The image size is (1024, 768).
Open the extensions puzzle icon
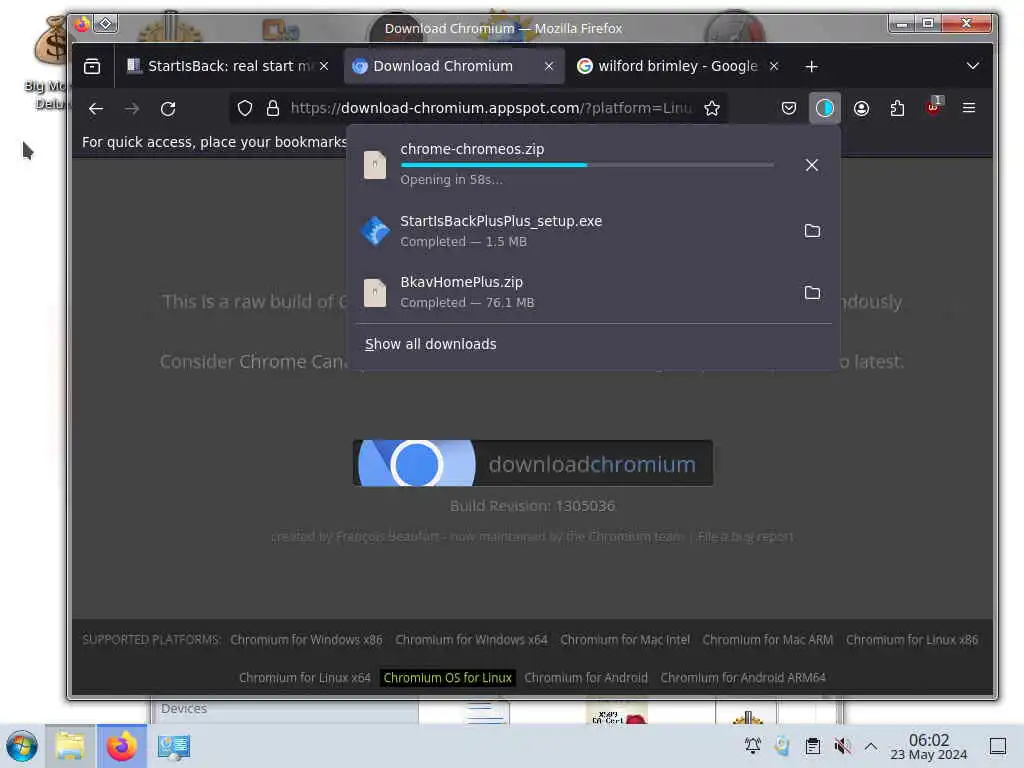tap(897, 108)
